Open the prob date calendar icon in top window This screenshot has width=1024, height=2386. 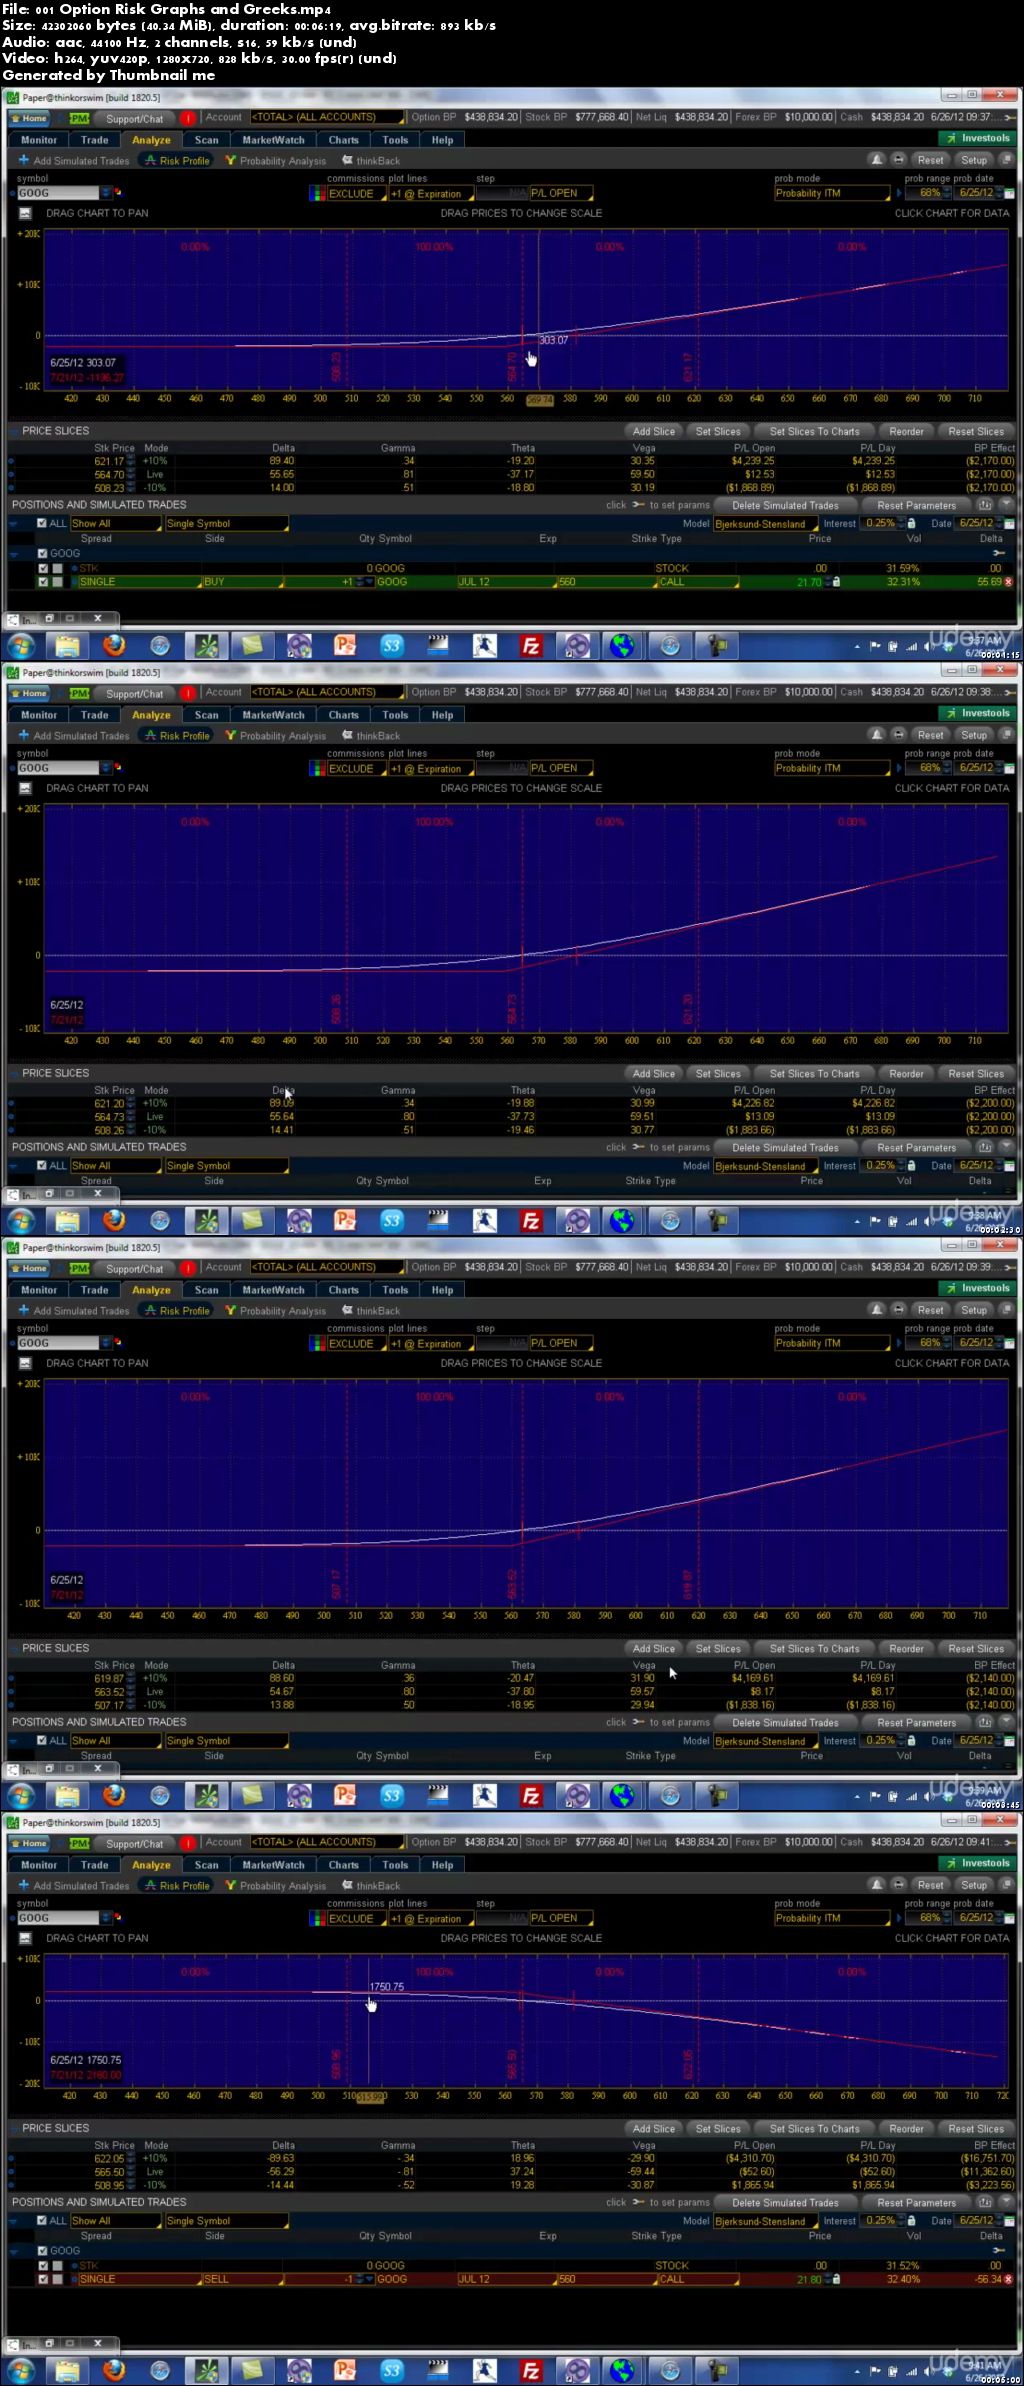click(x=1009, y=193)
